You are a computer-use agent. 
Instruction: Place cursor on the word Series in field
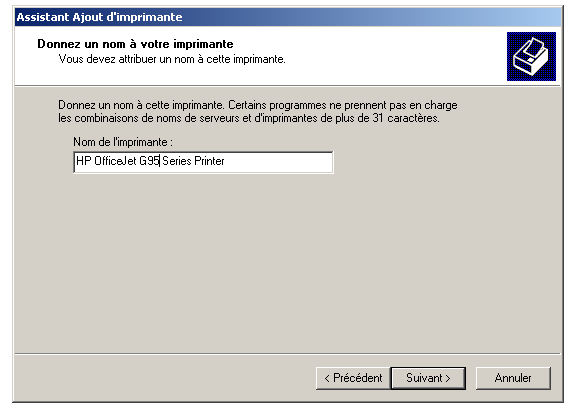coord(176,161)
